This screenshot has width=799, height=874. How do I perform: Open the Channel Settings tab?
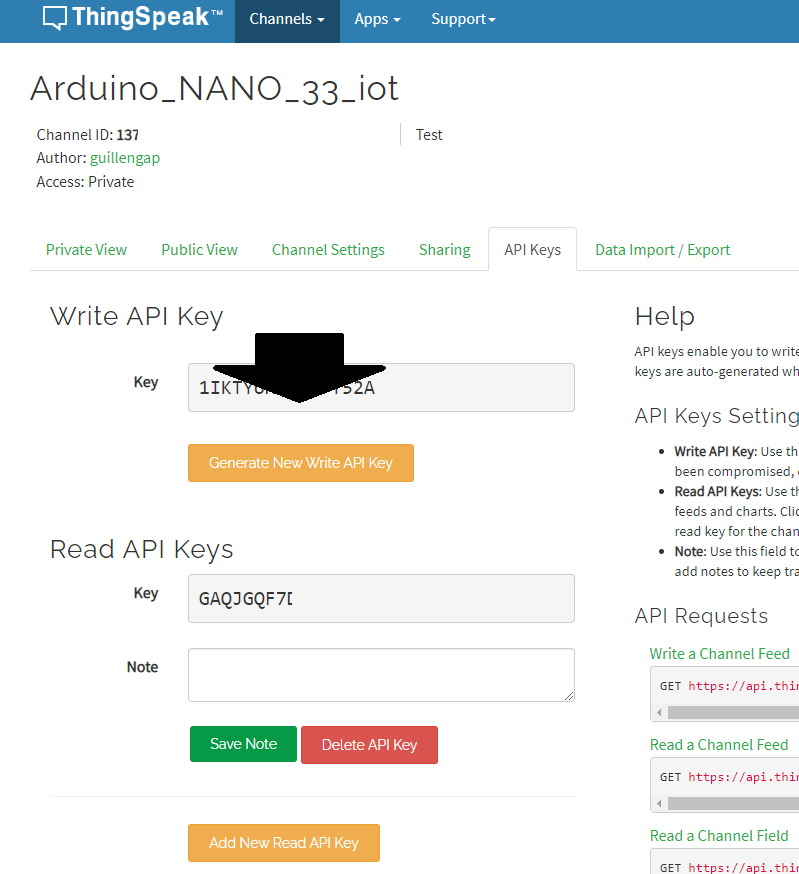click(328, 250)
